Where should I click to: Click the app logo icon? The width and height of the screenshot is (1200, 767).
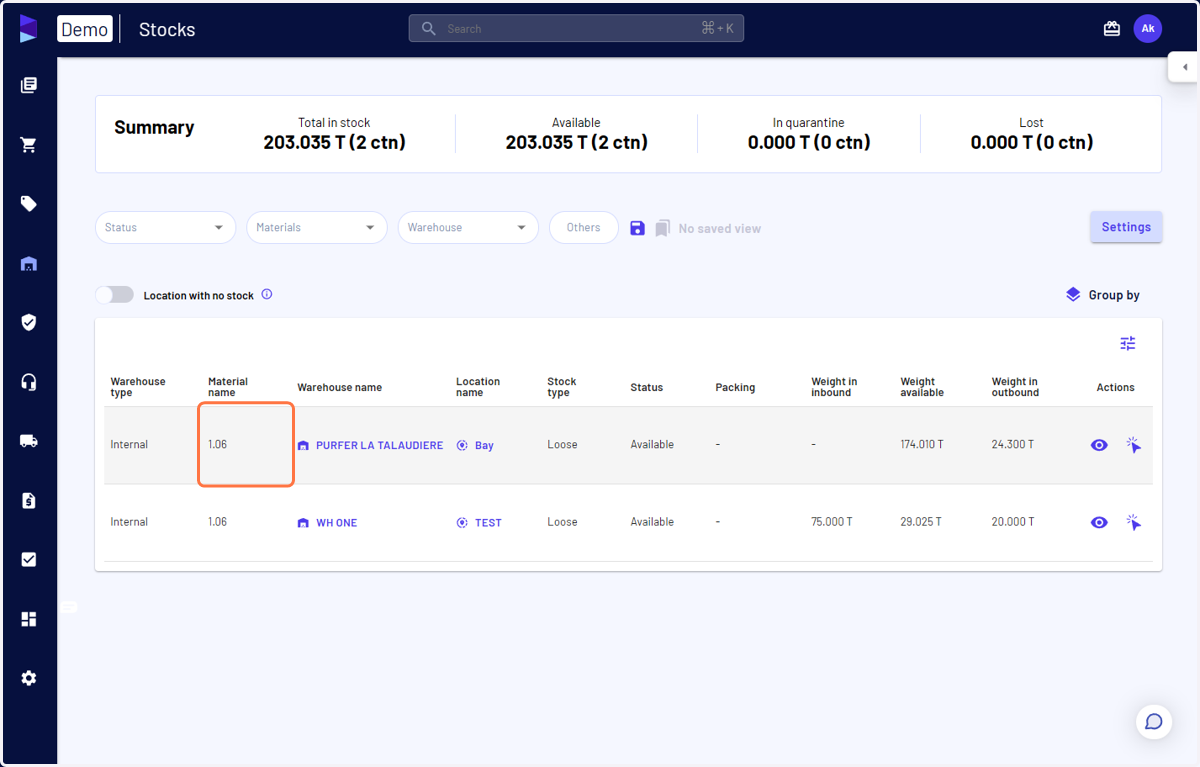[x=28, y=28]
